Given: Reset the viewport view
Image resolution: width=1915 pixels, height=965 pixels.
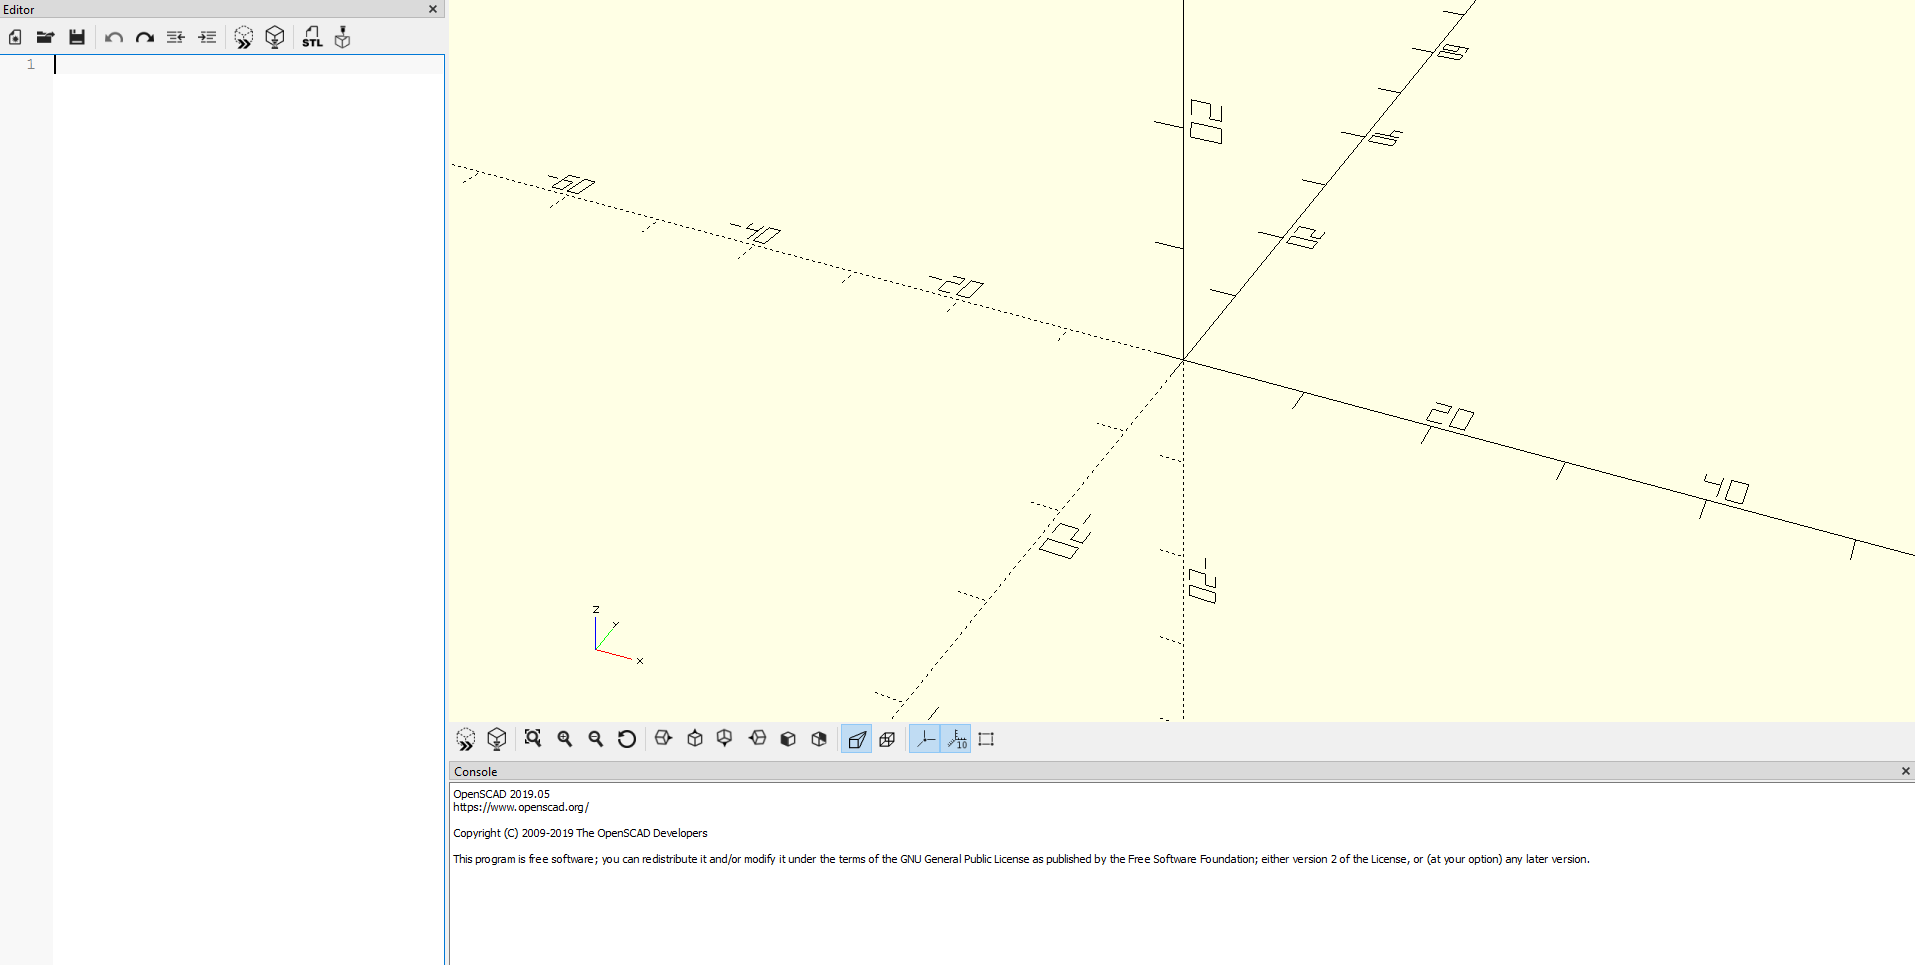Looking at the screenshot, I should (627, 739).
